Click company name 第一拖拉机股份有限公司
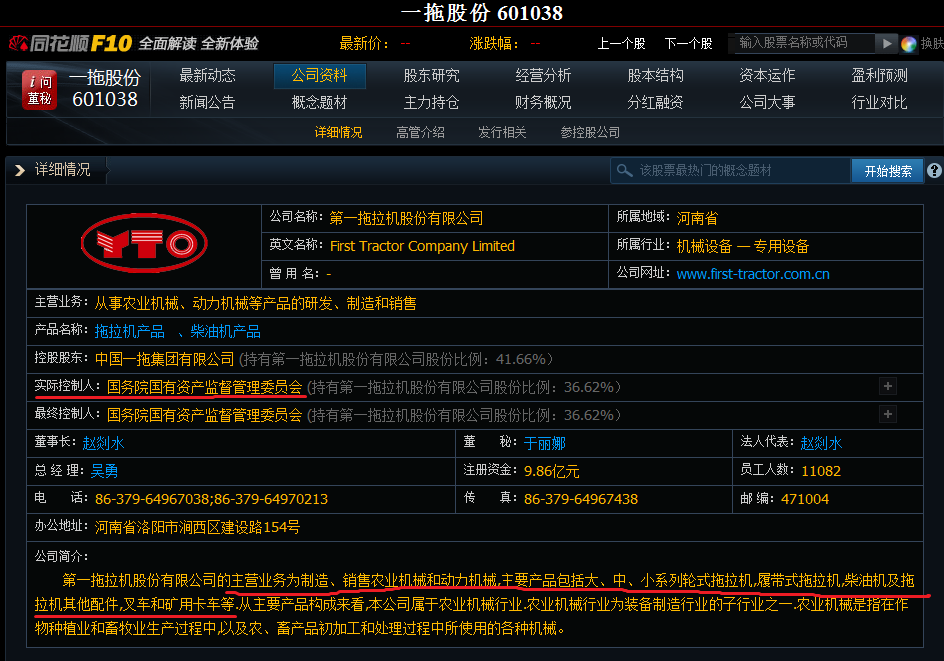 (x=406, y=218)
